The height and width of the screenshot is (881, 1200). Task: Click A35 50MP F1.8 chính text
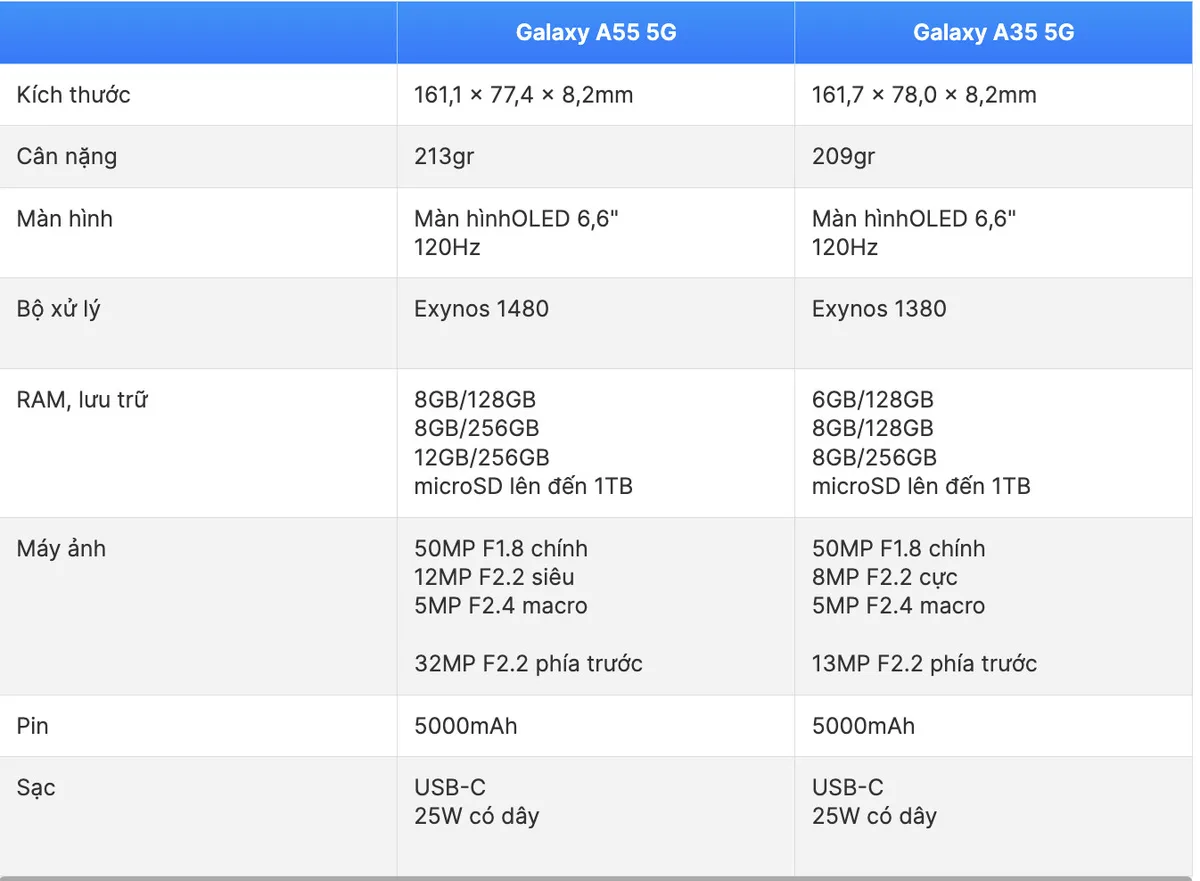coord(899,549)
